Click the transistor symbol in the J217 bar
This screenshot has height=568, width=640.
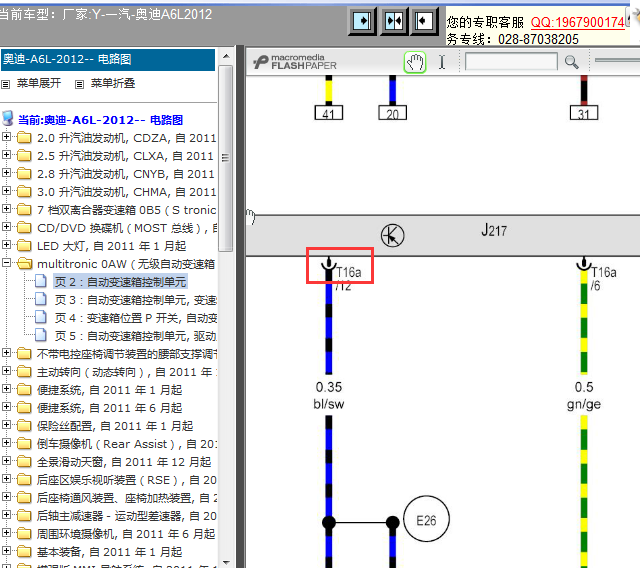(x=392, y=236)
